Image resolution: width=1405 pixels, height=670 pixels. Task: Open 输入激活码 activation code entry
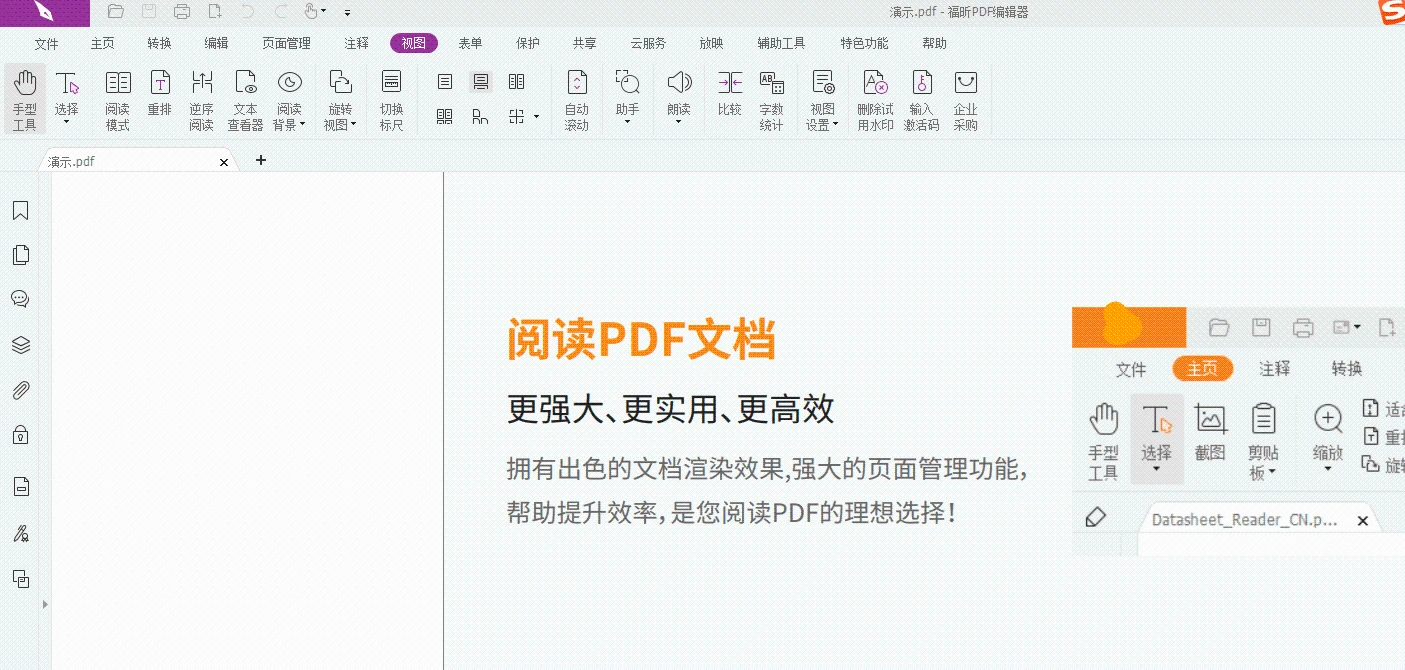point(922,101)
